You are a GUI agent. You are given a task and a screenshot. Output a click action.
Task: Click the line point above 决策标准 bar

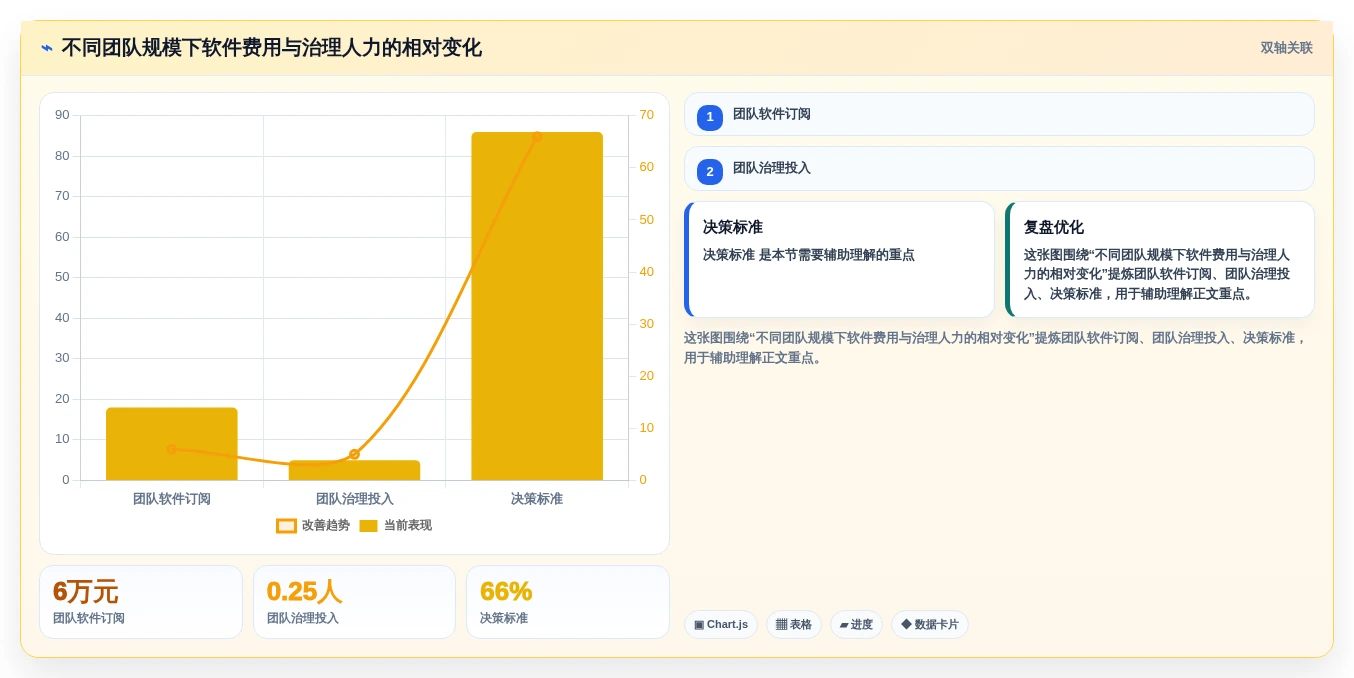(537, 137)
